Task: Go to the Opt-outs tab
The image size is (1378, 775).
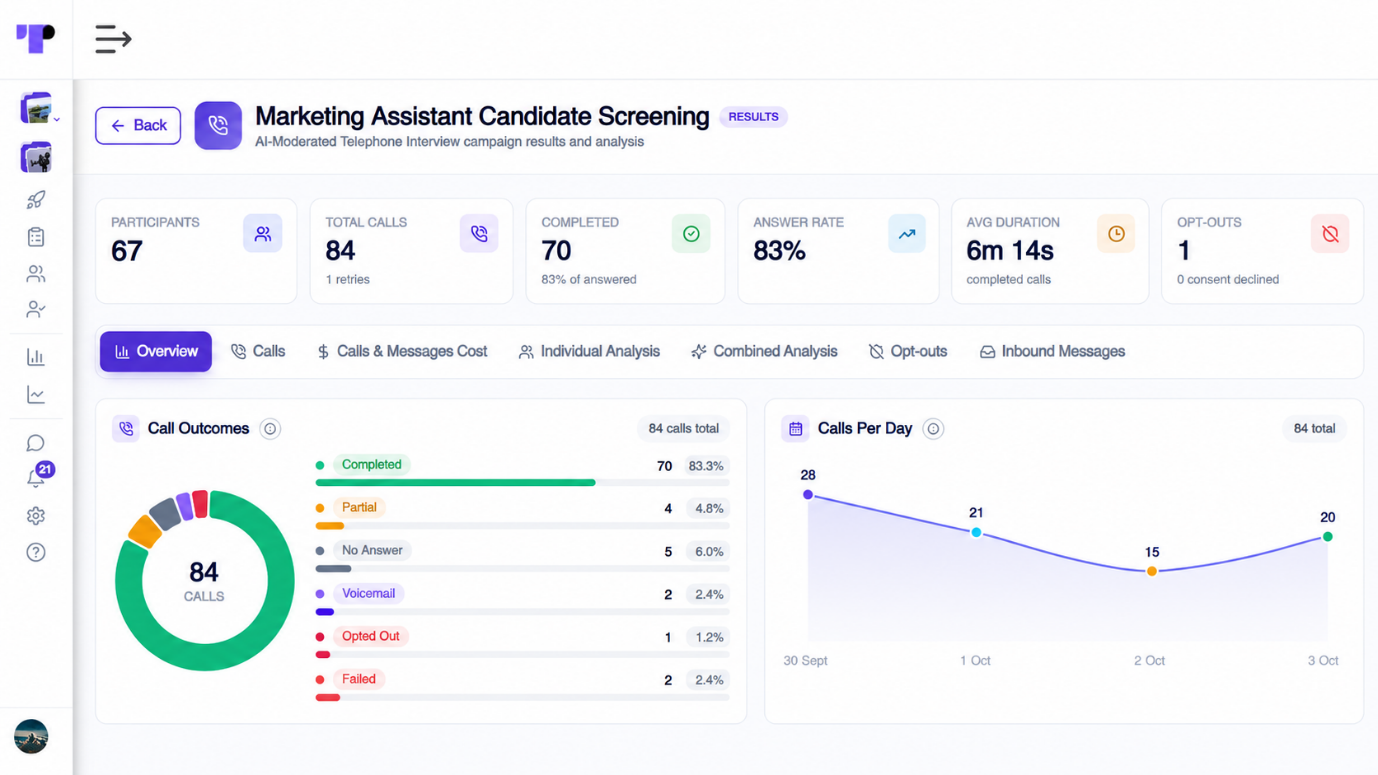Action: 908,352
